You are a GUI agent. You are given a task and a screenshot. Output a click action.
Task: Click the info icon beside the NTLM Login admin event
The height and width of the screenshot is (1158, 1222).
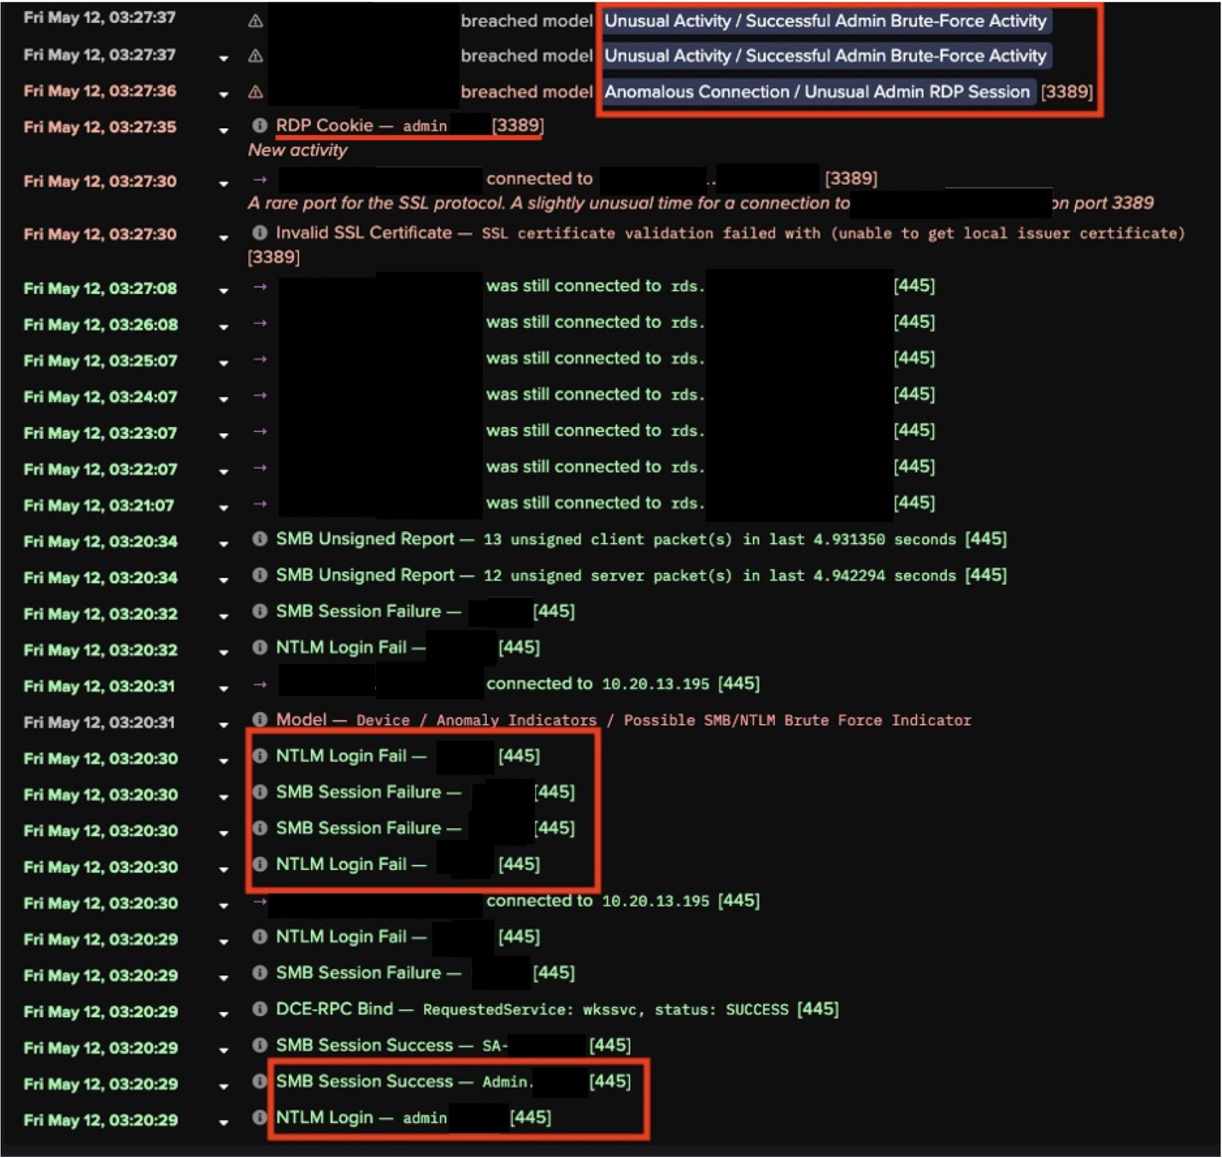(258, 1117)
